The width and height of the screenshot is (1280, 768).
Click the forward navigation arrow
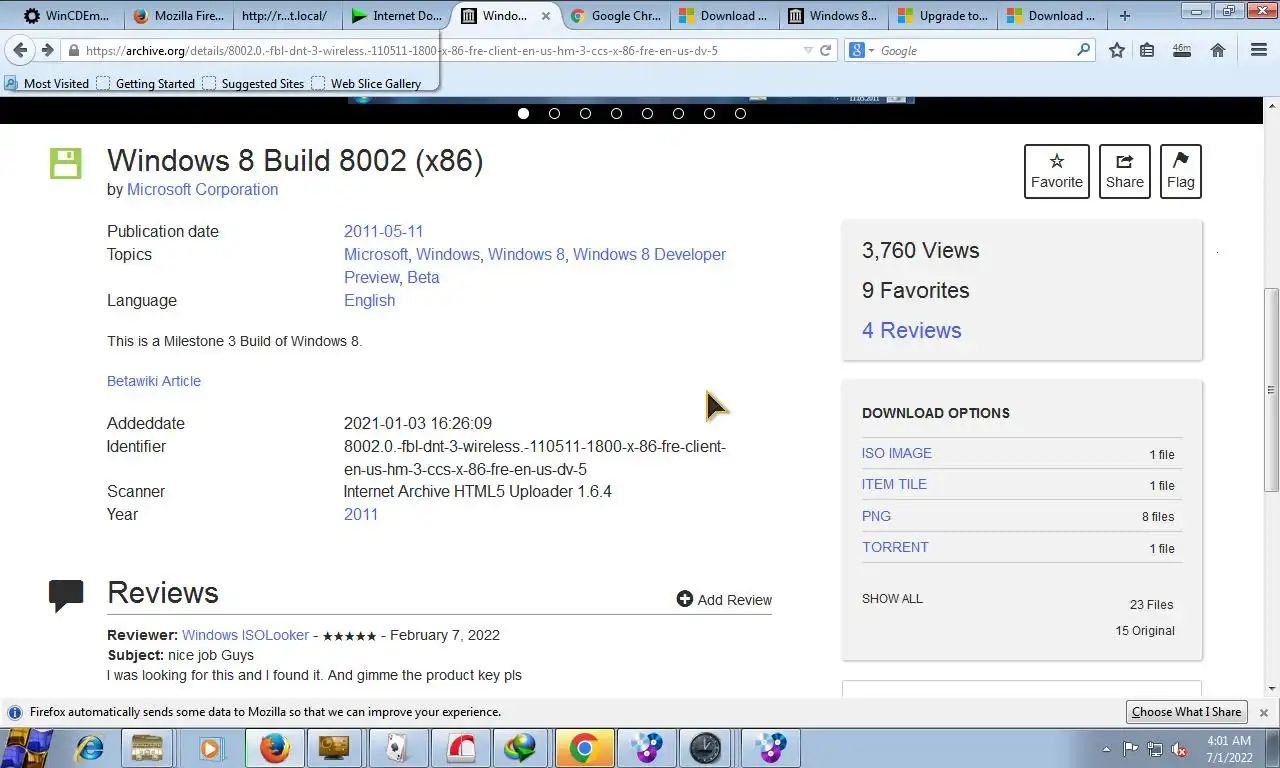click(47, 50)
